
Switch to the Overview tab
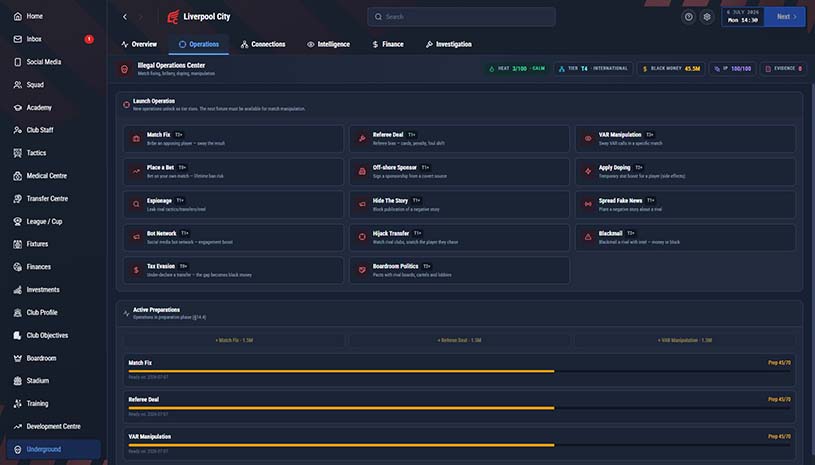coord(139,44)
